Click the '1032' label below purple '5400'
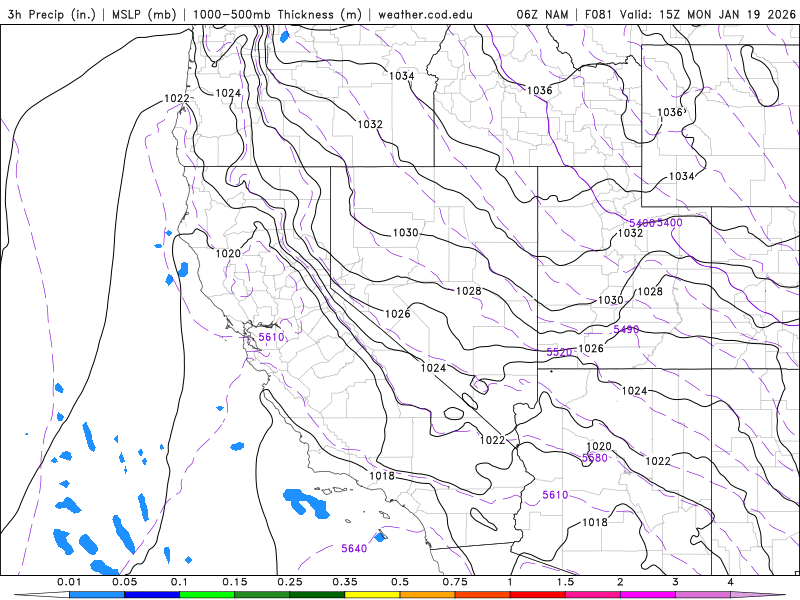Image resolution: width=800 pixels, height=600 pixels. pyautogui.click(x=631, y=233)
